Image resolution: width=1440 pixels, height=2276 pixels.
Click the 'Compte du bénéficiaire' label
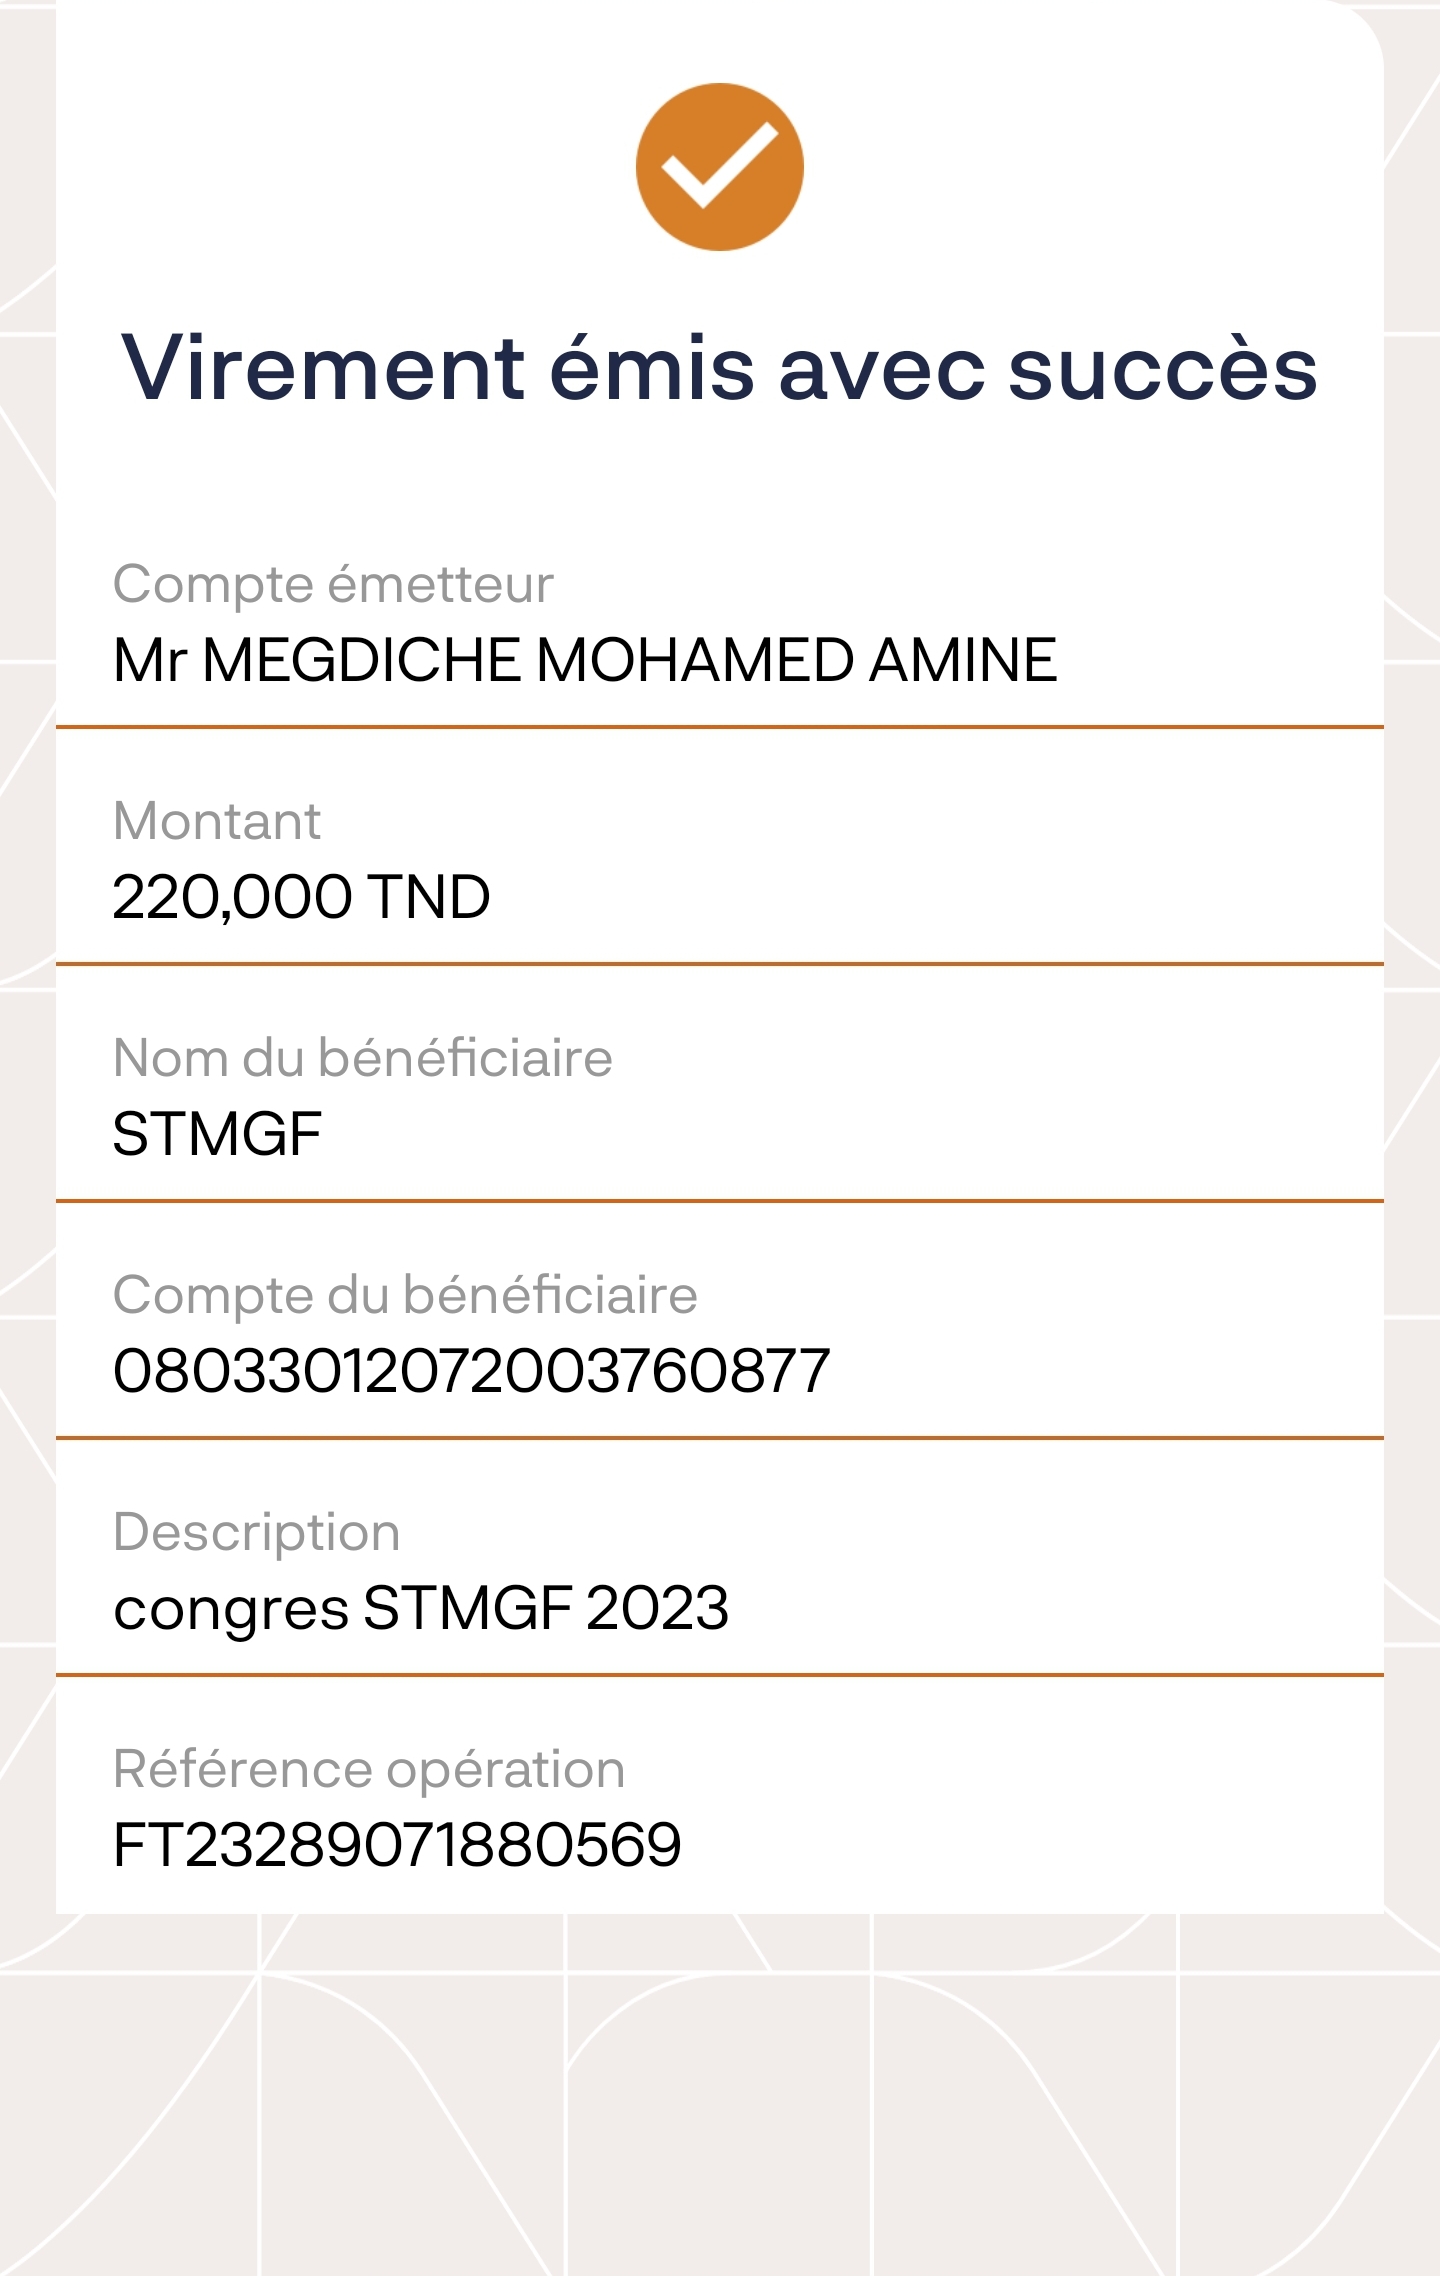coord(405,1295)
